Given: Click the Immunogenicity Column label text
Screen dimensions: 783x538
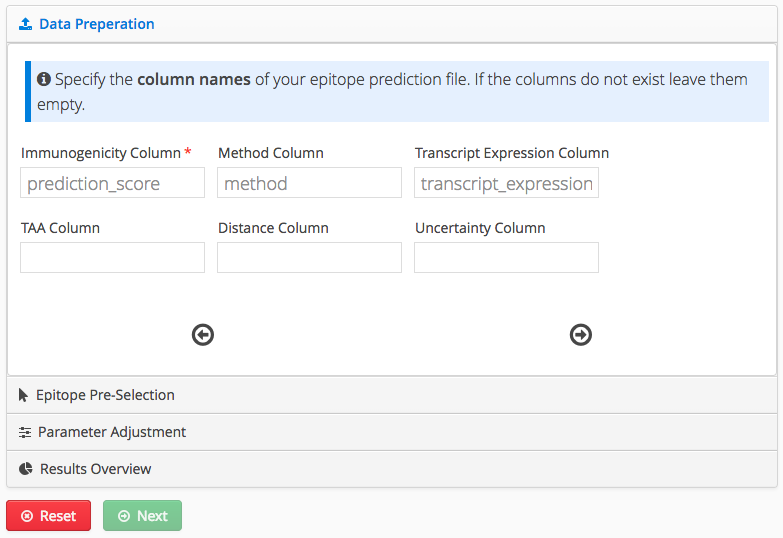Looking at the screenshot, I should (100, 153).
